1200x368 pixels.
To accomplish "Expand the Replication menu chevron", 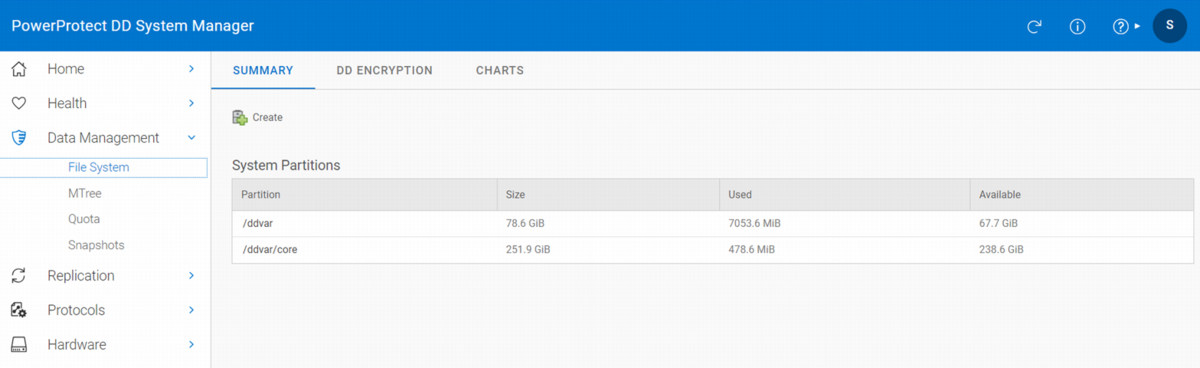I will pyautogui.click(x=191, y=276).
